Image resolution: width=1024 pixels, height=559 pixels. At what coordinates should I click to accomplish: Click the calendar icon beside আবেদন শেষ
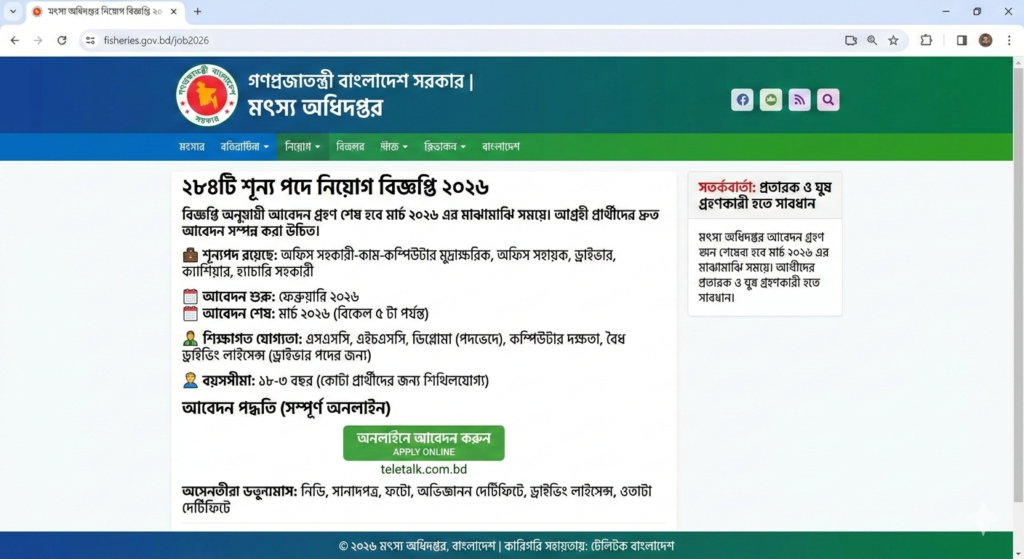coord(190,313)
